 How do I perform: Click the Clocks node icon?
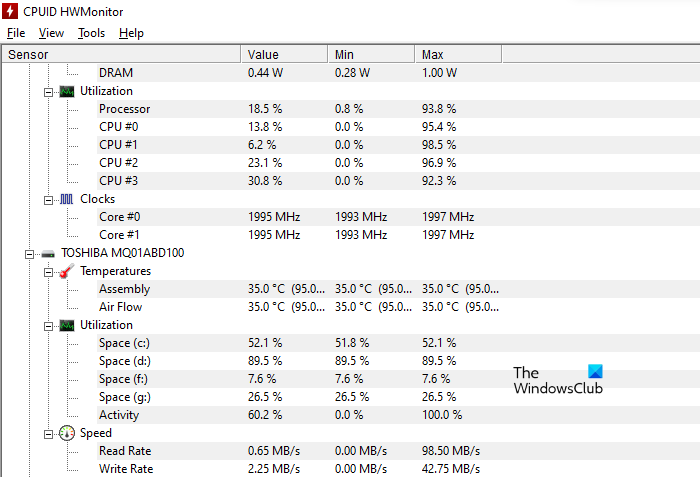67,199
